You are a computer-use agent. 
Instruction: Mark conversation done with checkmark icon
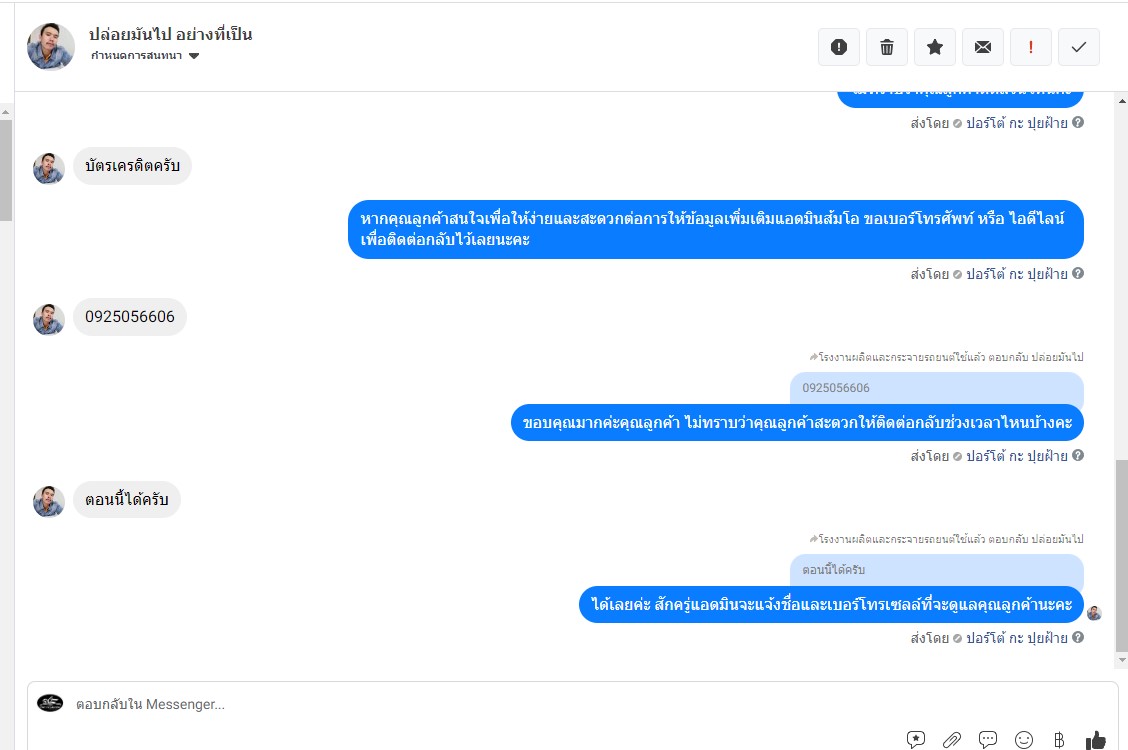(1078, 47)
